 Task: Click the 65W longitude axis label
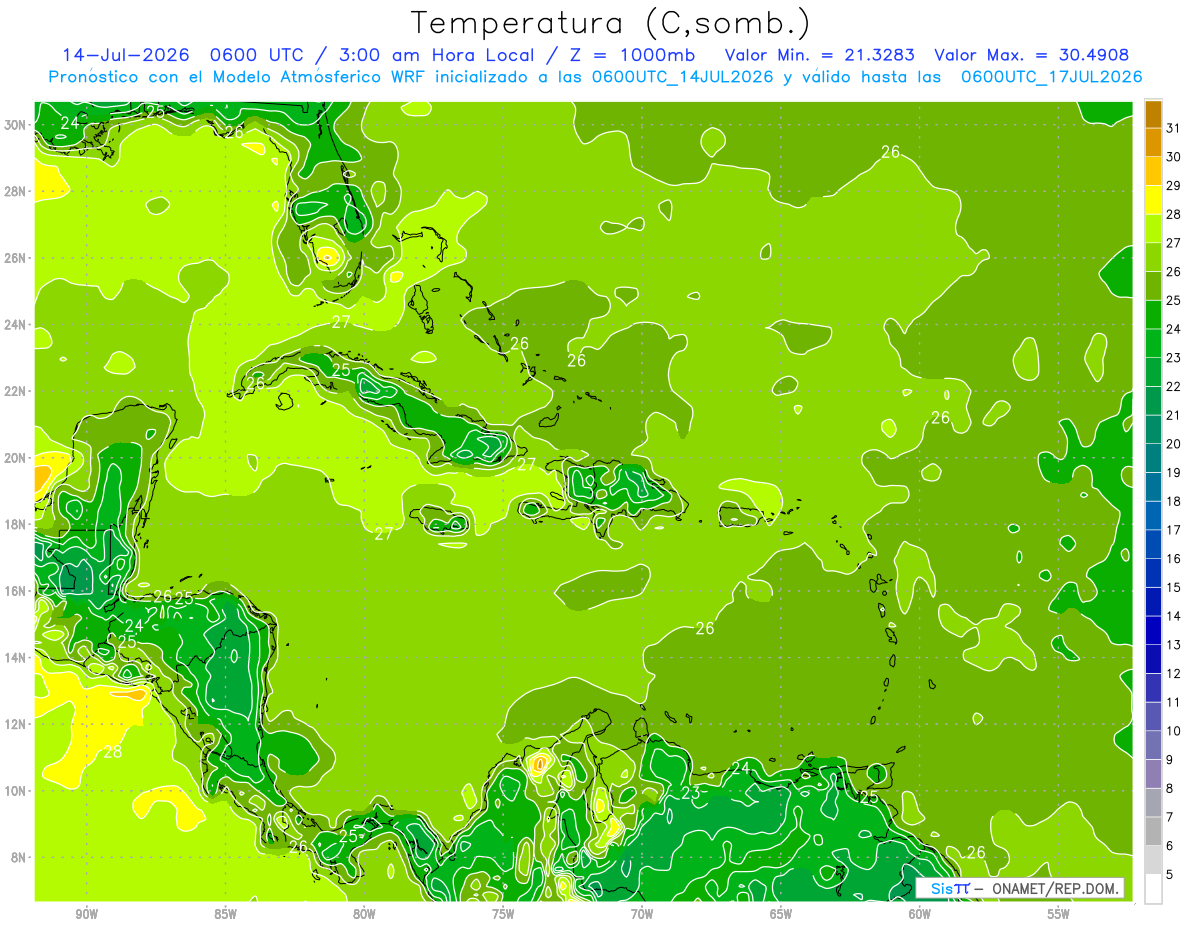[781, 914]
